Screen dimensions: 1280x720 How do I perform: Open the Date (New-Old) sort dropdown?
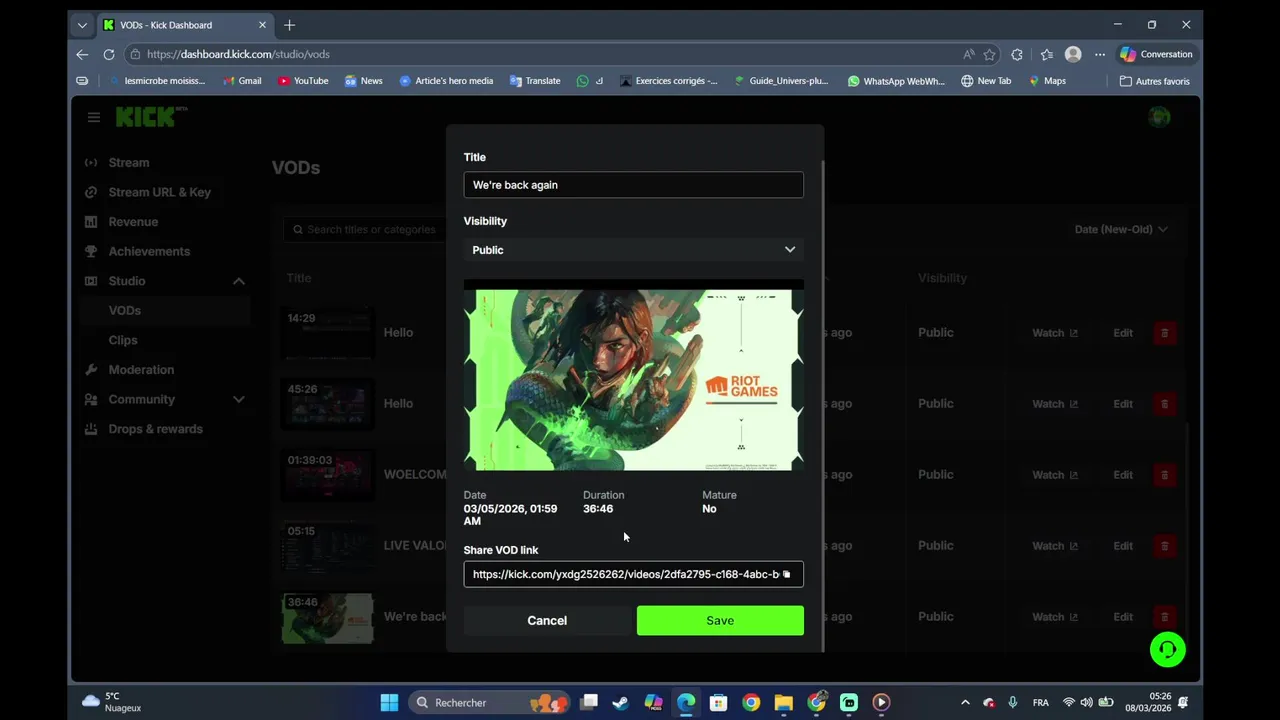click(x=1121, y=230)
